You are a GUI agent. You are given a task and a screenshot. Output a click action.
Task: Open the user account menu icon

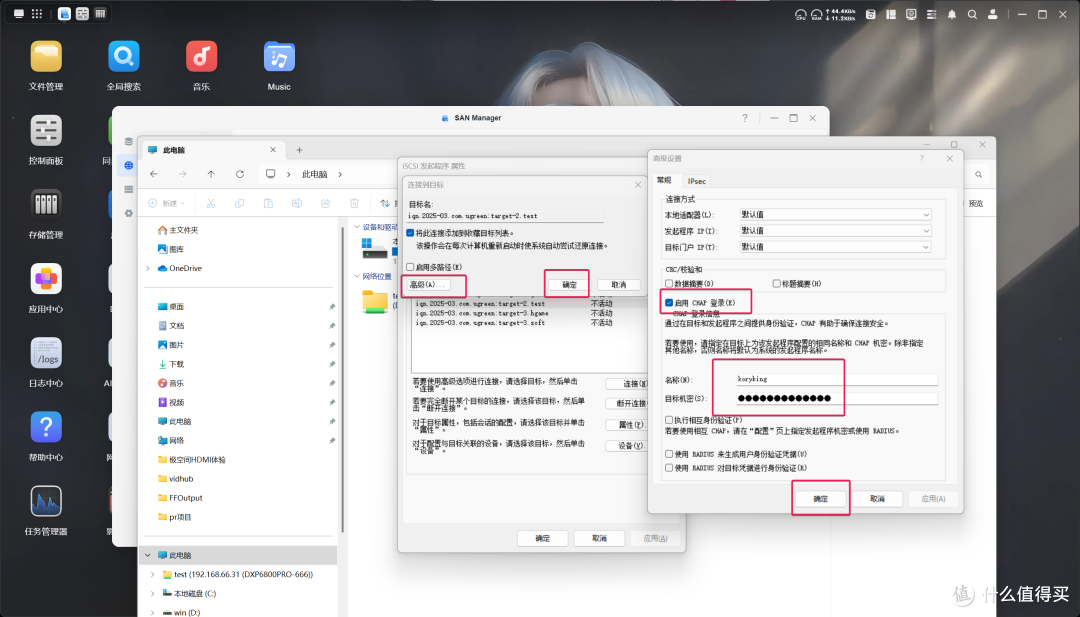[993, 14]
